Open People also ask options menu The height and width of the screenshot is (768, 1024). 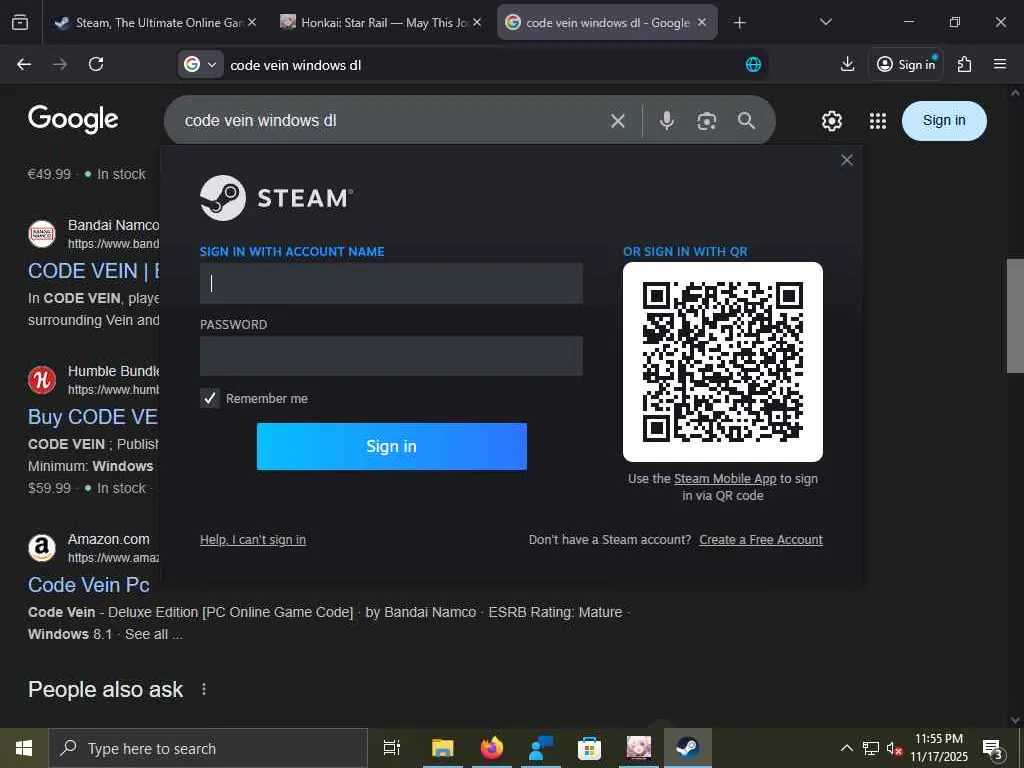pos(204,690)
